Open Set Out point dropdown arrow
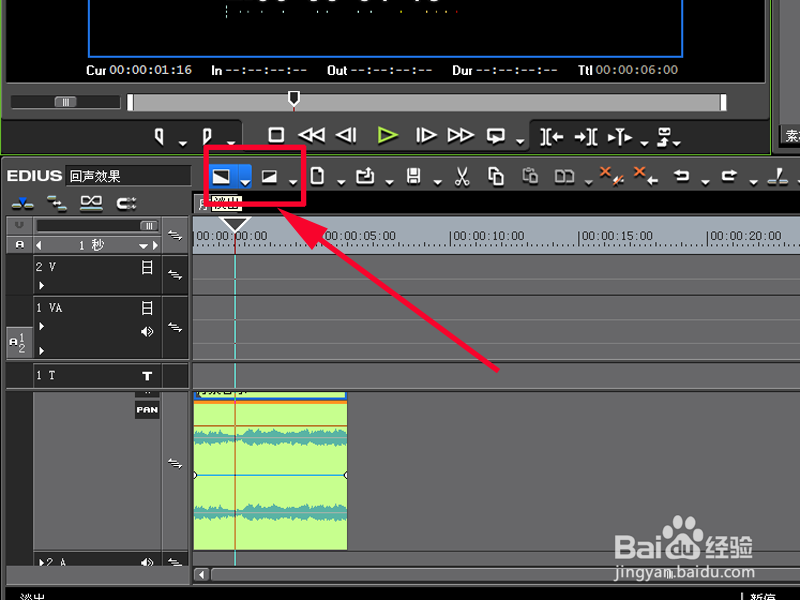 (231, 143)
